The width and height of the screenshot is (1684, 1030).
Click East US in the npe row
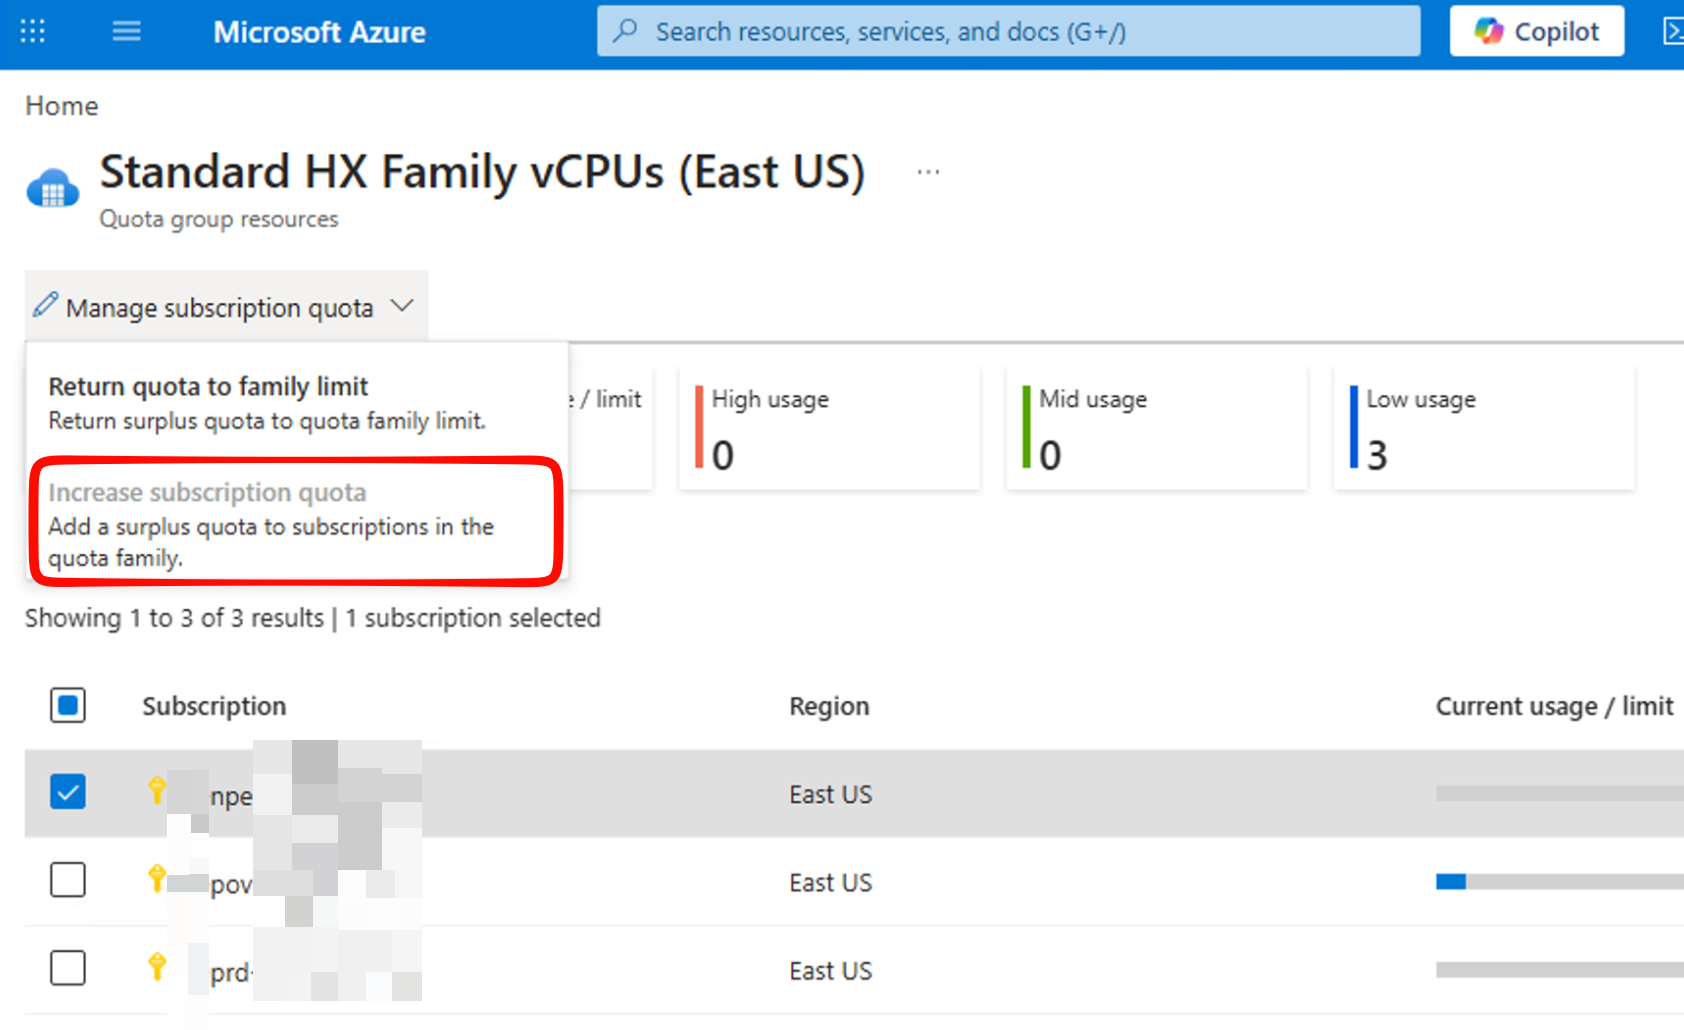point(830,794)
